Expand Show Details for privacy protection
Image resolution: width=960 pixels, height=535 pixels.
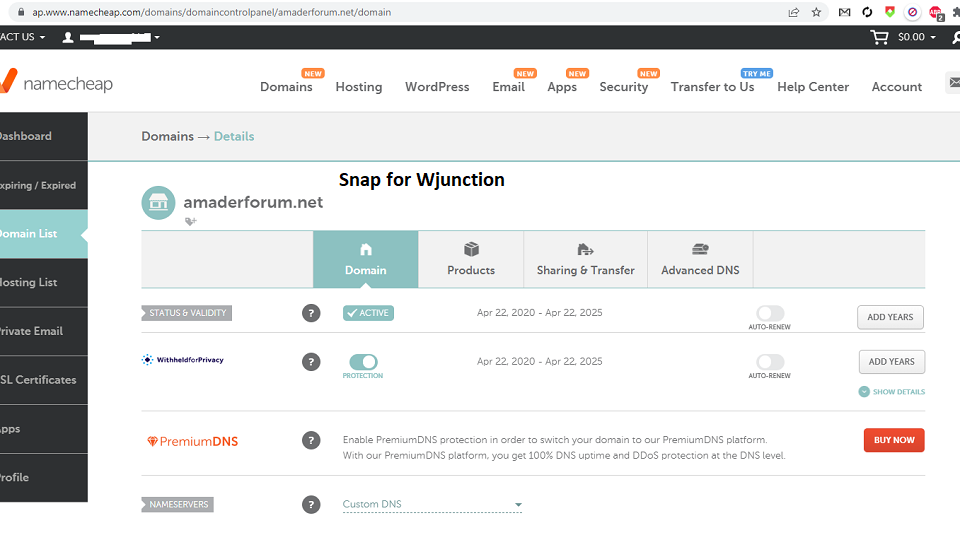[x=891, y=392]
